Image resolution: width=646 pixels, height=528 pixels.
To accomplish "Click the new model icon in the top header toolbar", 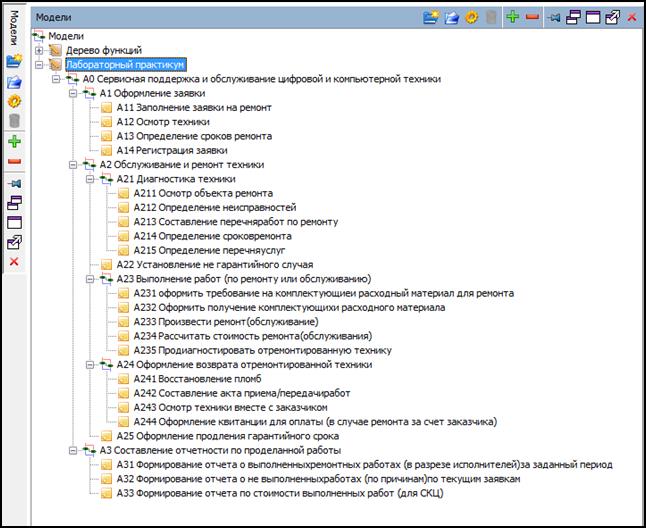I will [431, 17].
